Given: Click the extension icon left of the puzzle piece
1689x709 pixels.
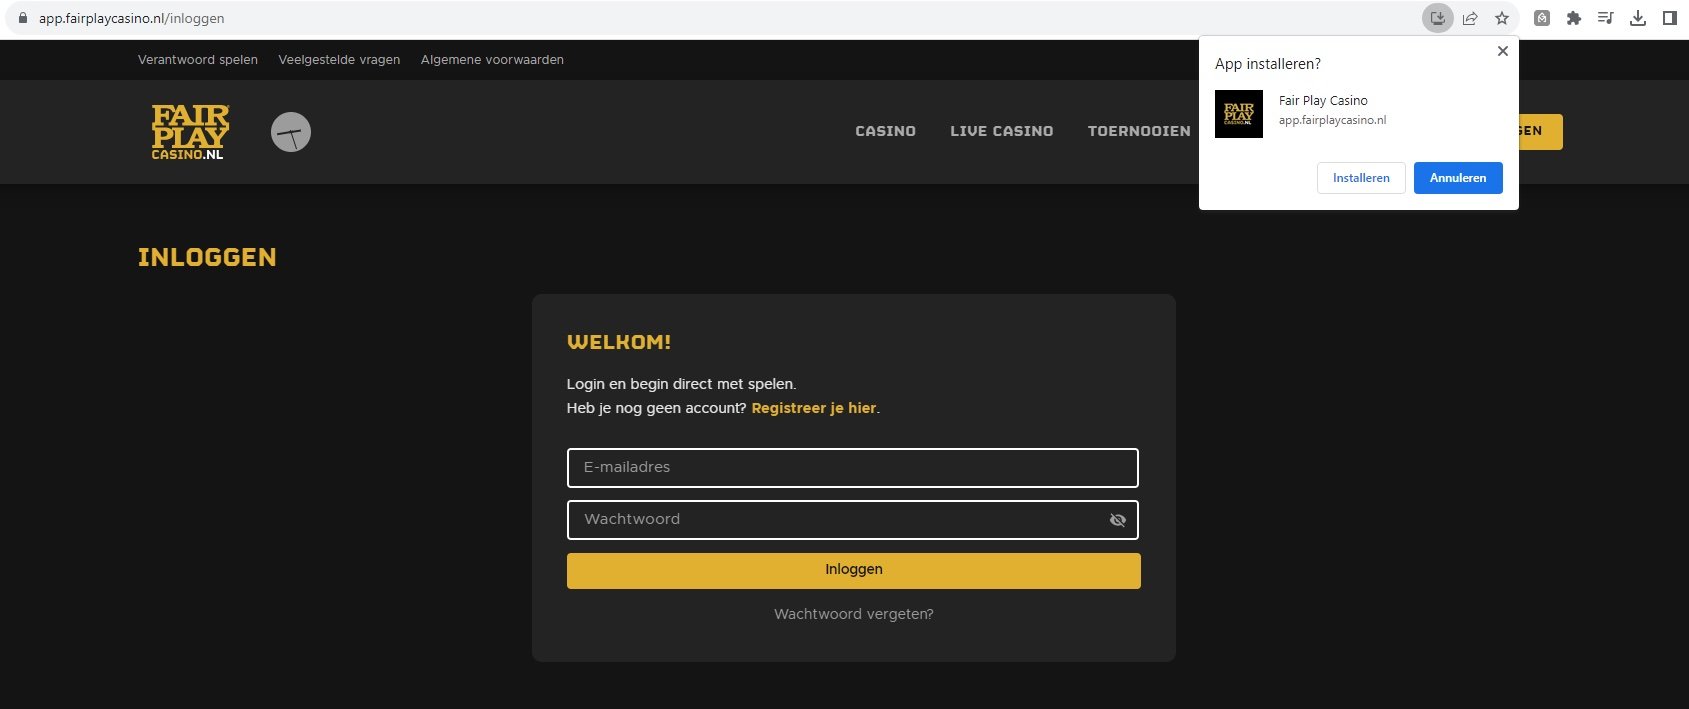Looking at the screenshot, I should tap(1542, 18).
